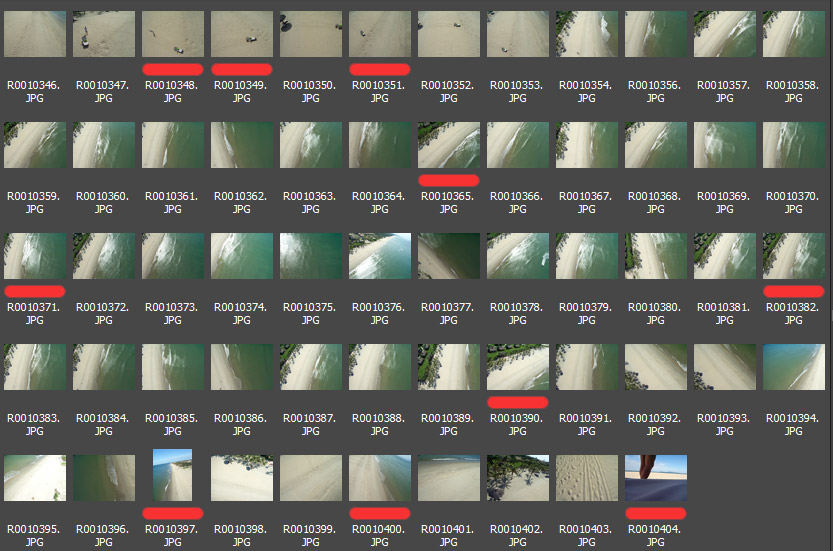833x551 pixels.
Task: Select thumbnail R0010392.JPG
Action: 656,367
